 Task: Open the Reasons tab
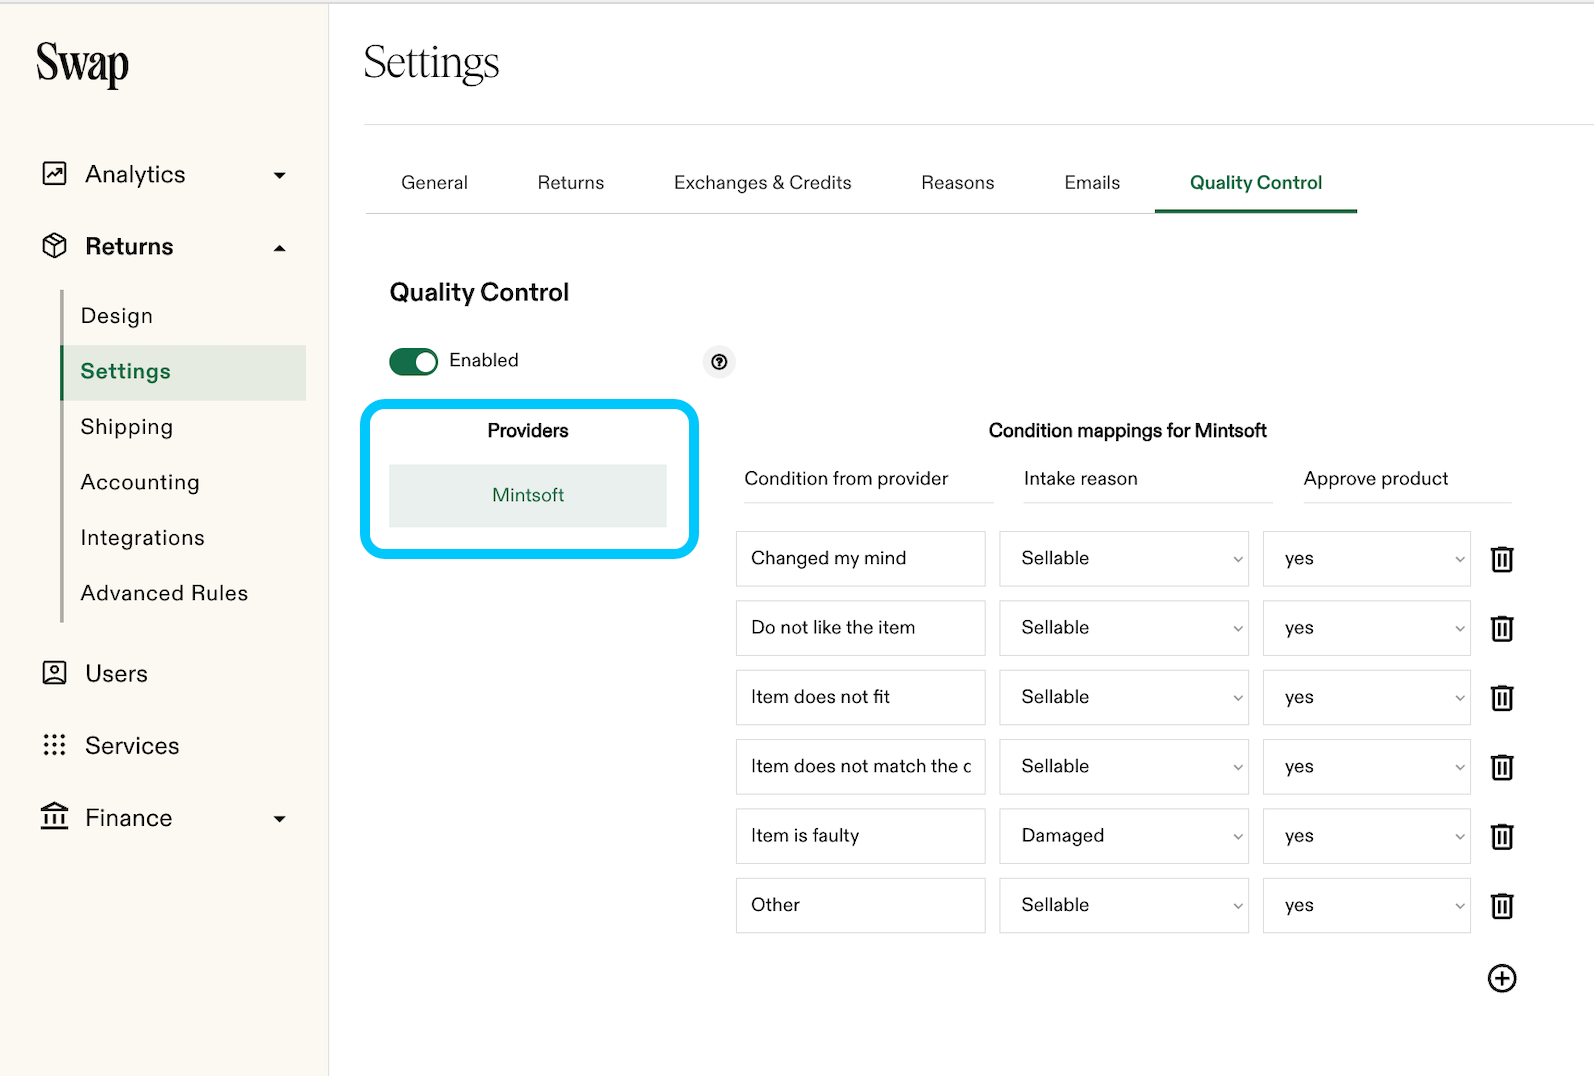(958, 183)
